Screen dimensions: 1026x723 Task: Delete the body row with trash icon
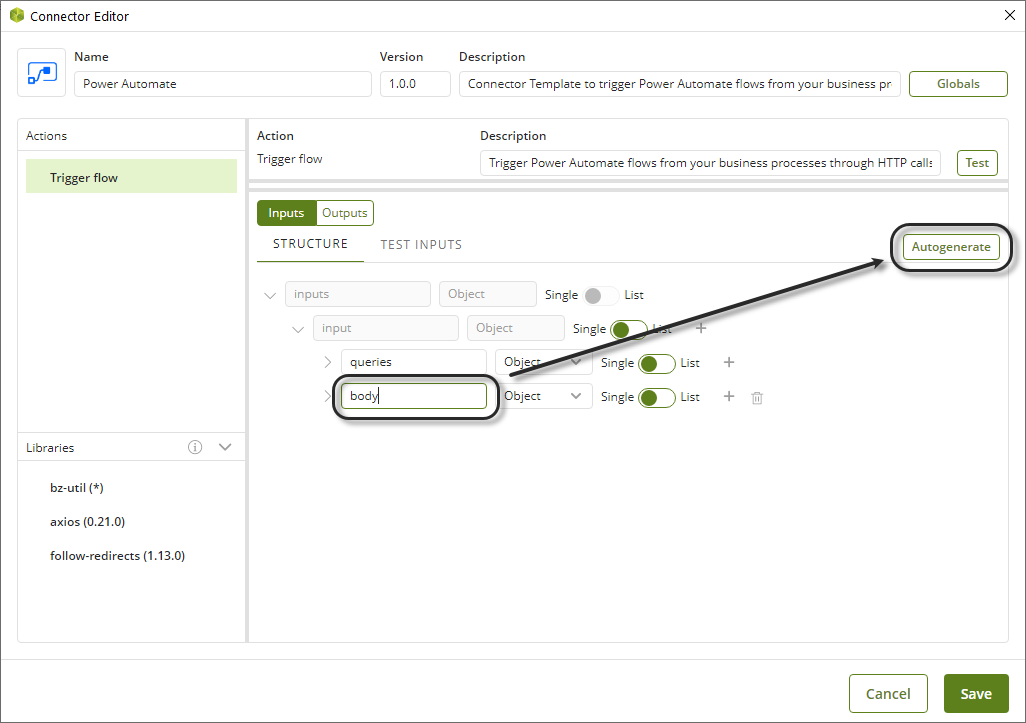pyautogui.click(x=757, y=397)
